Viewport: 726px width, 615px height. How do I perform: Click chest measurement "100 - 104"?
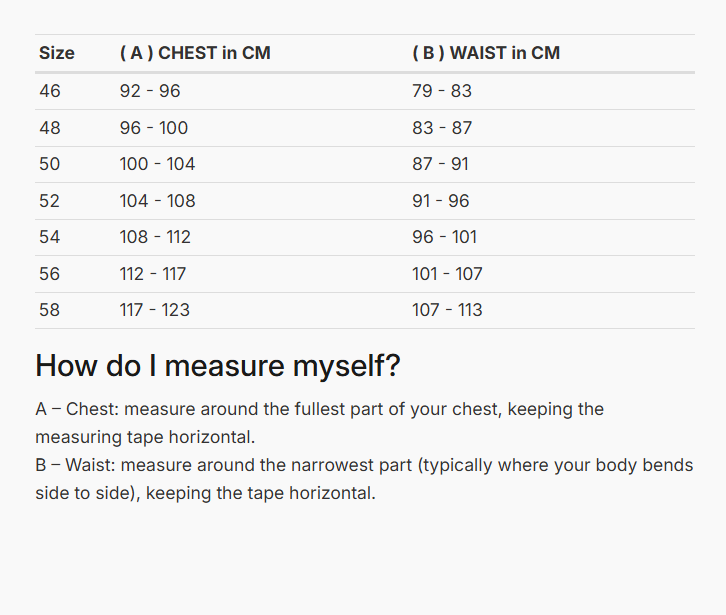click(157, 164)
